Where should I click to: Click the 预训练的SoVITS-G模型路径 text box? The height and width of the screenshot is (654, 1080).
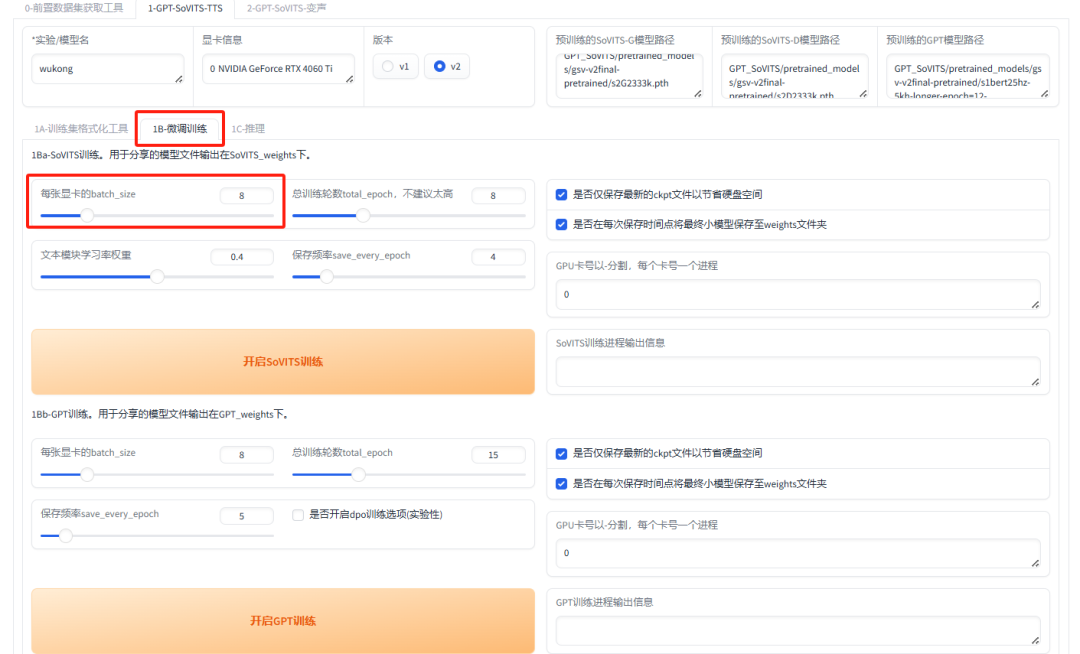pos(629,76)
